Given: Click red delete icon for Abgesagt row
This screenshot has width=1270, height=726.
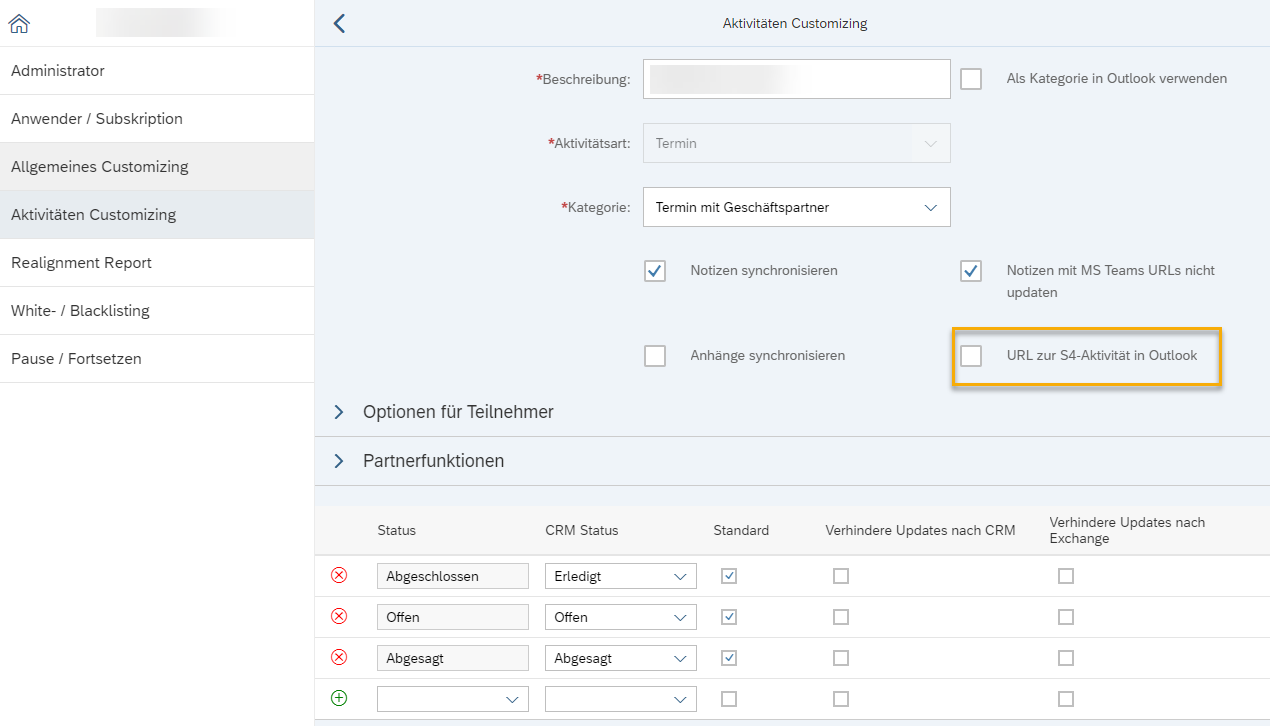Looking at the screenshot, I should tap(339, 657).
